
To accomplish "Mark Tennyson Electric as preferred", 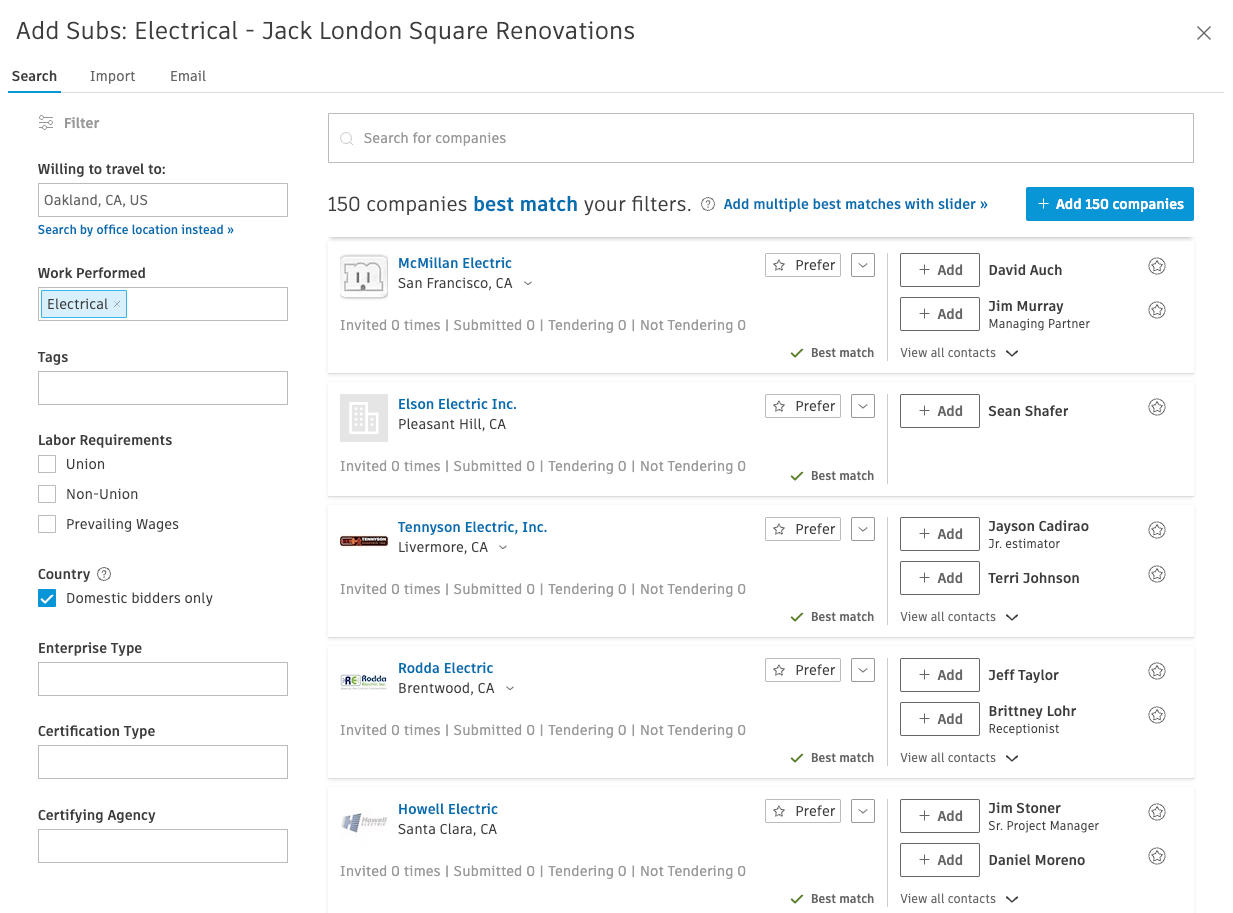I will click(x=803, y=529).
